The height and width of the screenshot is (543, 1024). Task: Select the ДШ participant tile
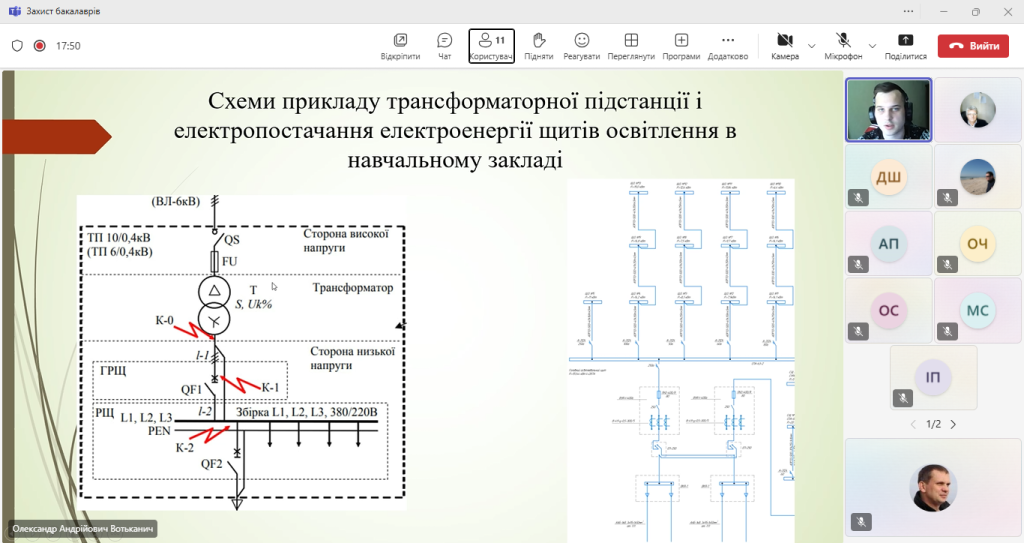(888, 177)
